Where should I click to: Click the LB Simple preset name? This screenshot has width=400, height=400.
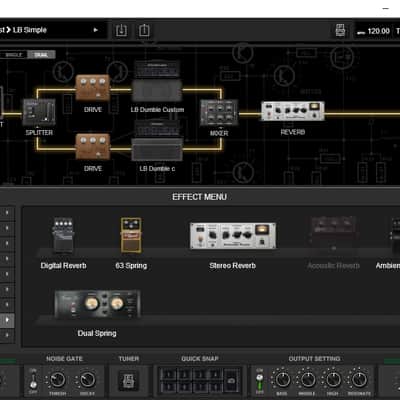point(30,30)
